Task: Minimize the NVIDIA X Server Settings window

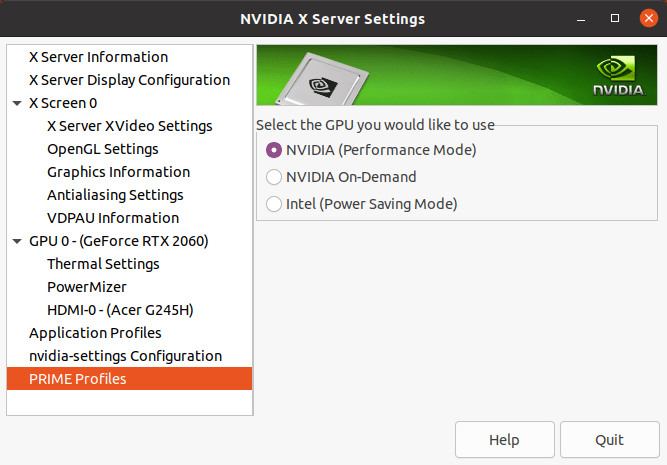Action: [x=581, y=19]
